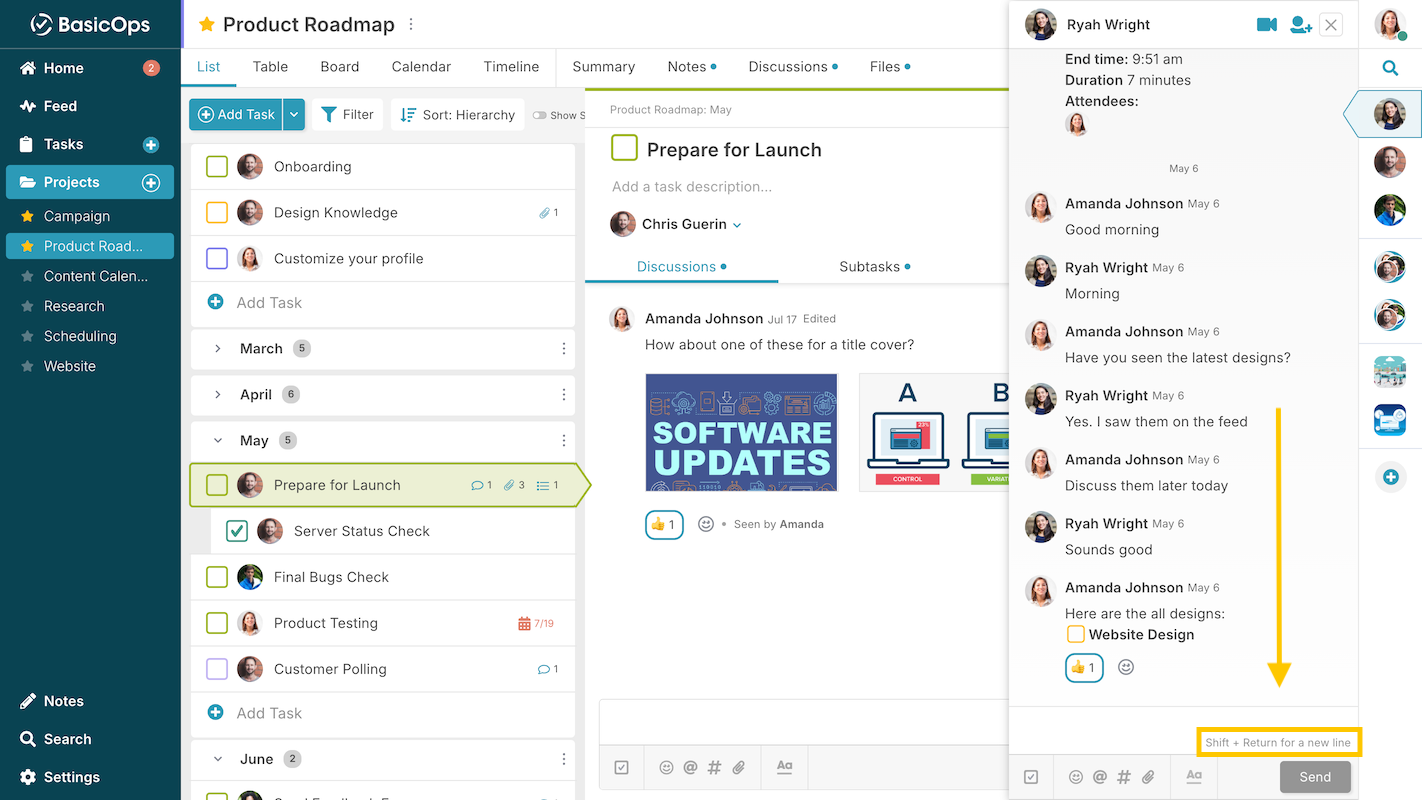Click the text formatting icon in chat toolbar

tap(1194, 776)
